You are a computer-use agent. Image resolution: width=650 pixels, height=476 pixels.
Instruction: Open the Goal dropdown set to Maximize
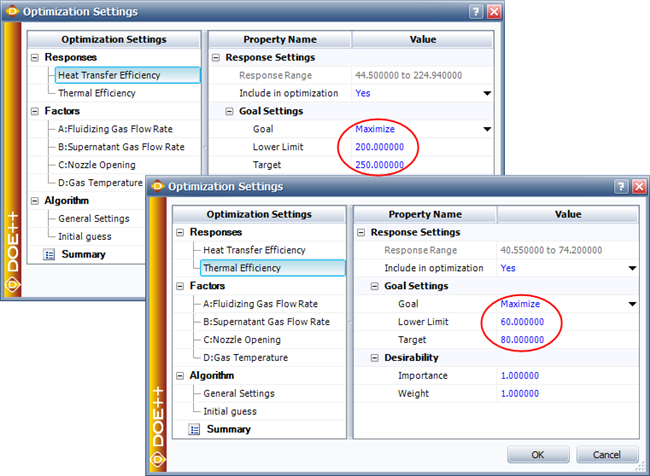point(631,304)
